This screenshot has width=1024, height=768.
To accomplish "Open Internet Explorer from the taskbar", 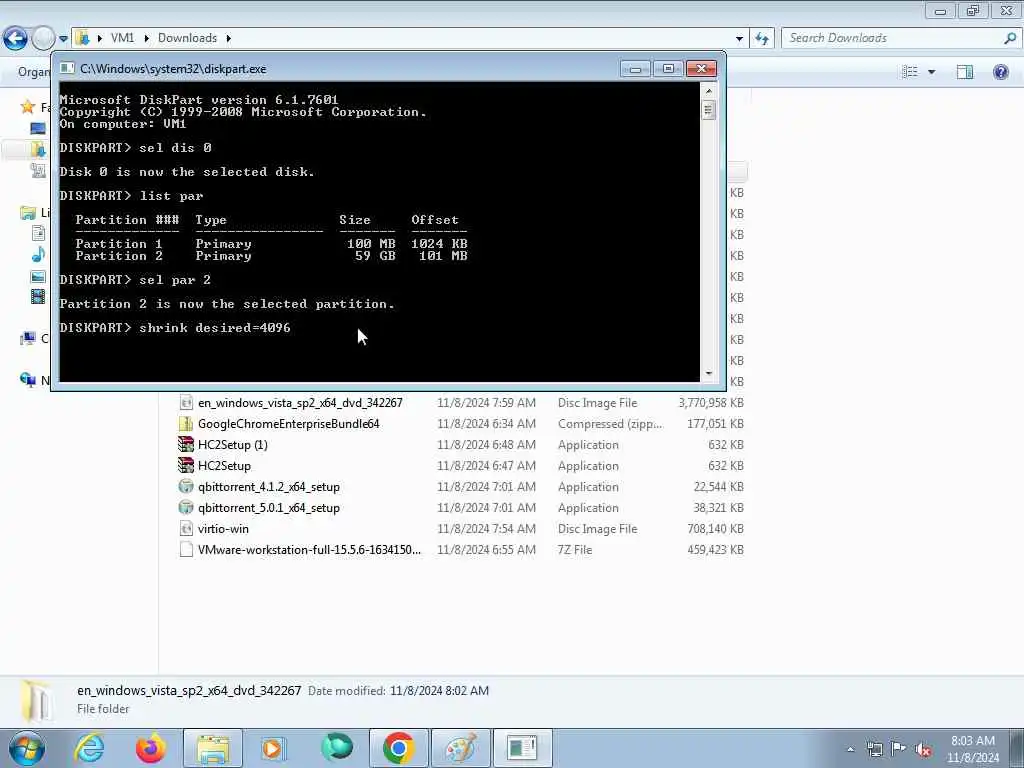I will point(89,748).
